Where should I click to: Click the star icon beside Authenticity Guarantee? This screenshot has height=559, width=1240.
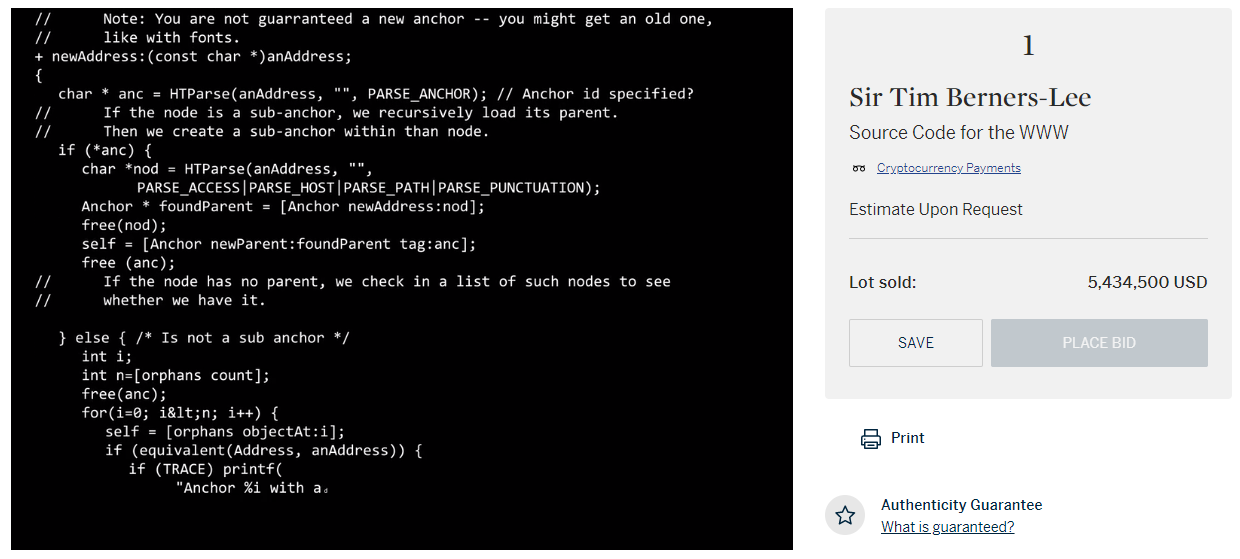click(845, 515)
